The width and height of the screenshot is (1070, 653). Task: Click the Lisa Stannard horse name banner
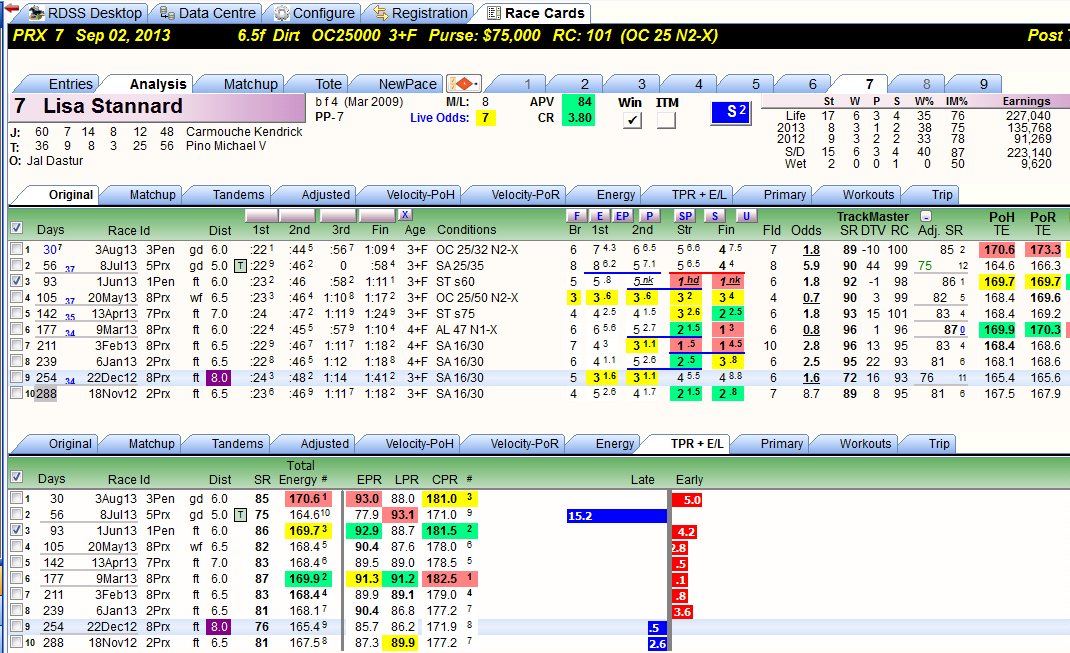(158, 107)
